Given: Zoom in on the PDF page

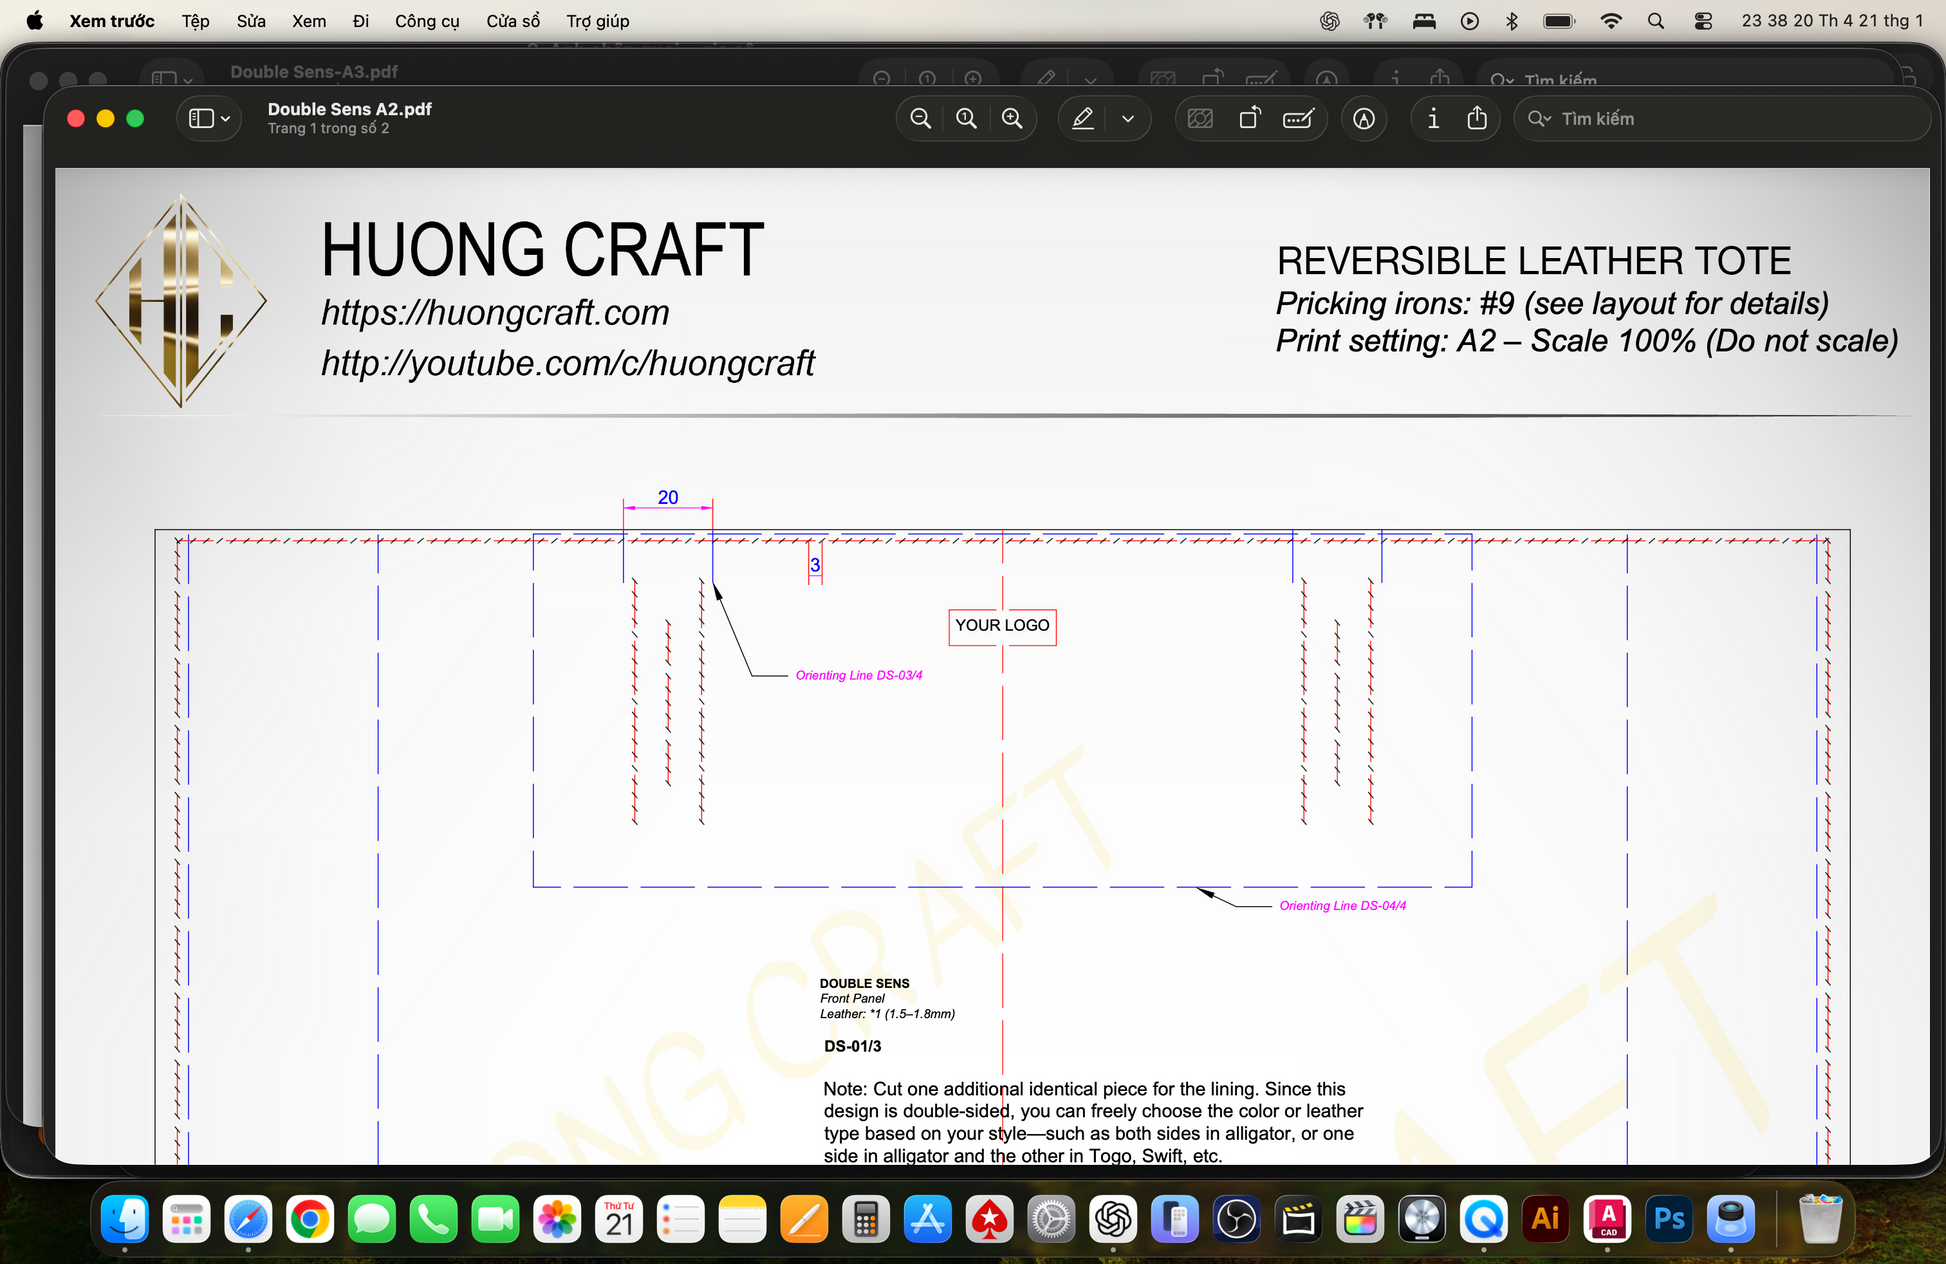Looking at the screenshot, I should [x=1012, y=119].
